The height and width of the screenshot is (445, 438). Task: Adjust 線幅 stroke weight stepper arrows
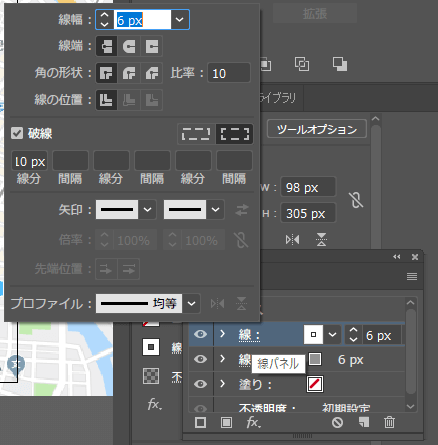pos(104,20)
